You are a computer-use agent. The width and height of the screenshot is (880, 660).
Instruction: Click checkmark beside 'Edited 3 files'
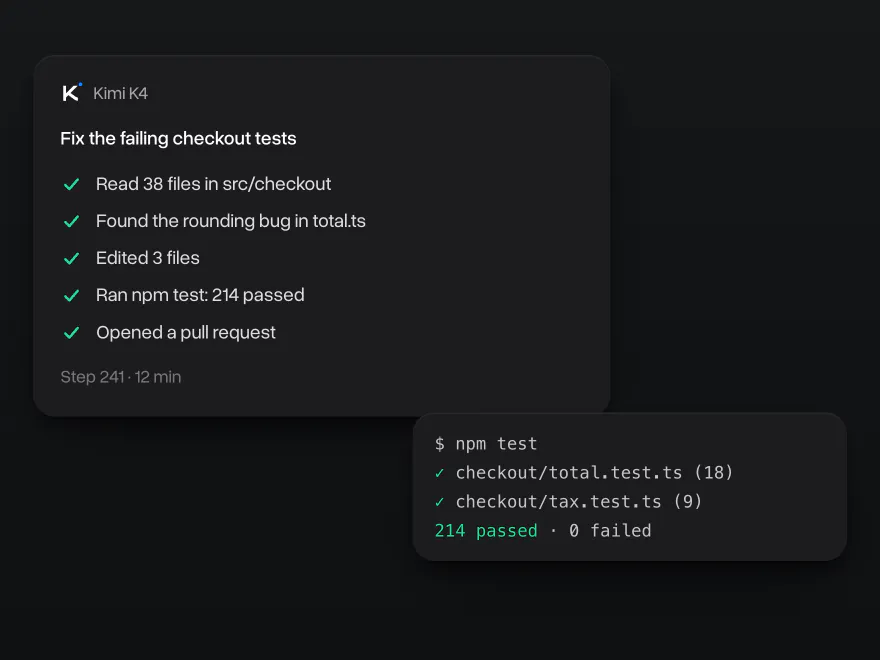[71, 258]
